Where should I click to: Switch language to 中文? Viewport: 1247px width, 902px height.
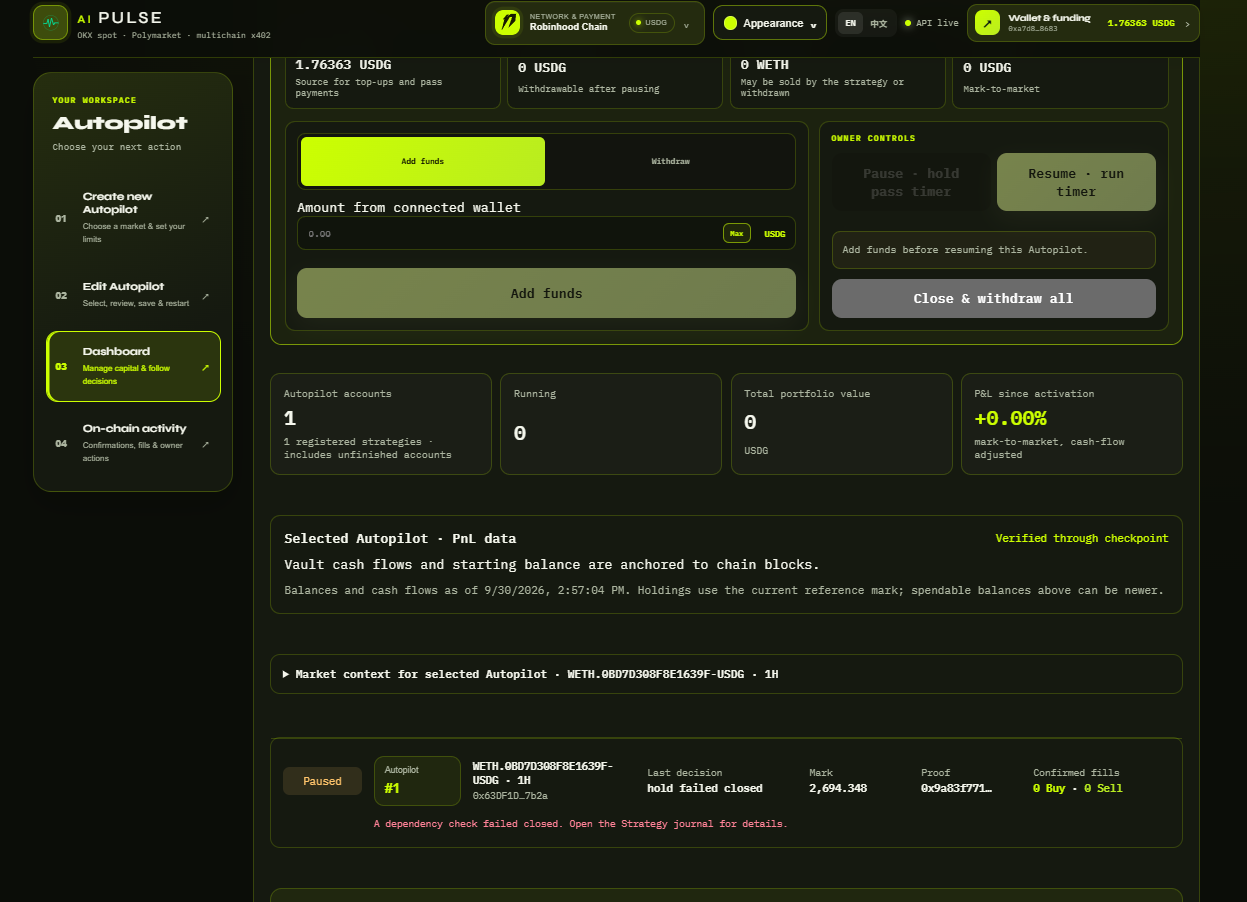[878, 23]
